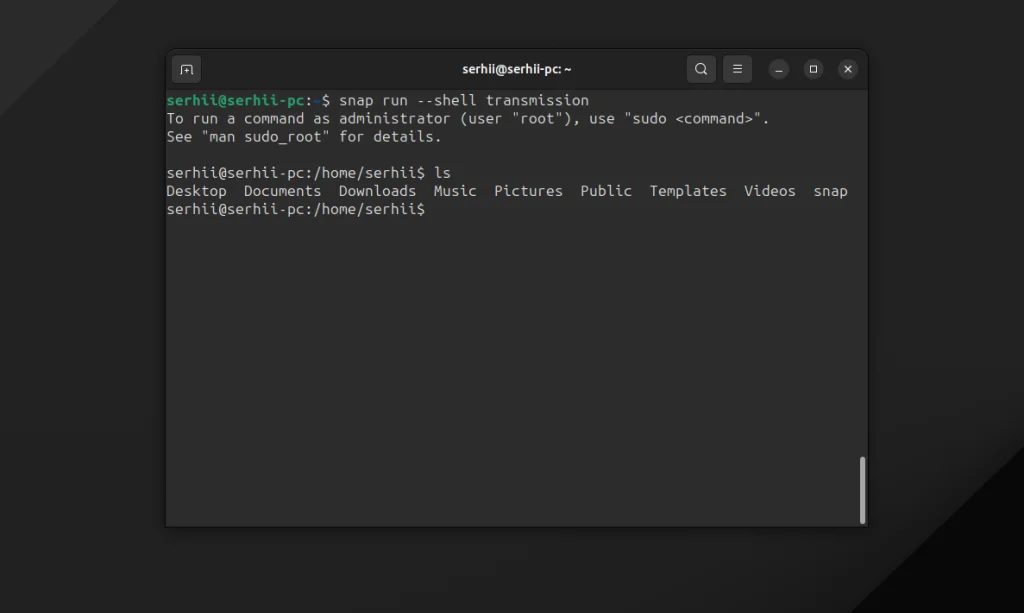1024x613 pixels.
Task: Click the Templates directory name
Action: pos(688,191)
